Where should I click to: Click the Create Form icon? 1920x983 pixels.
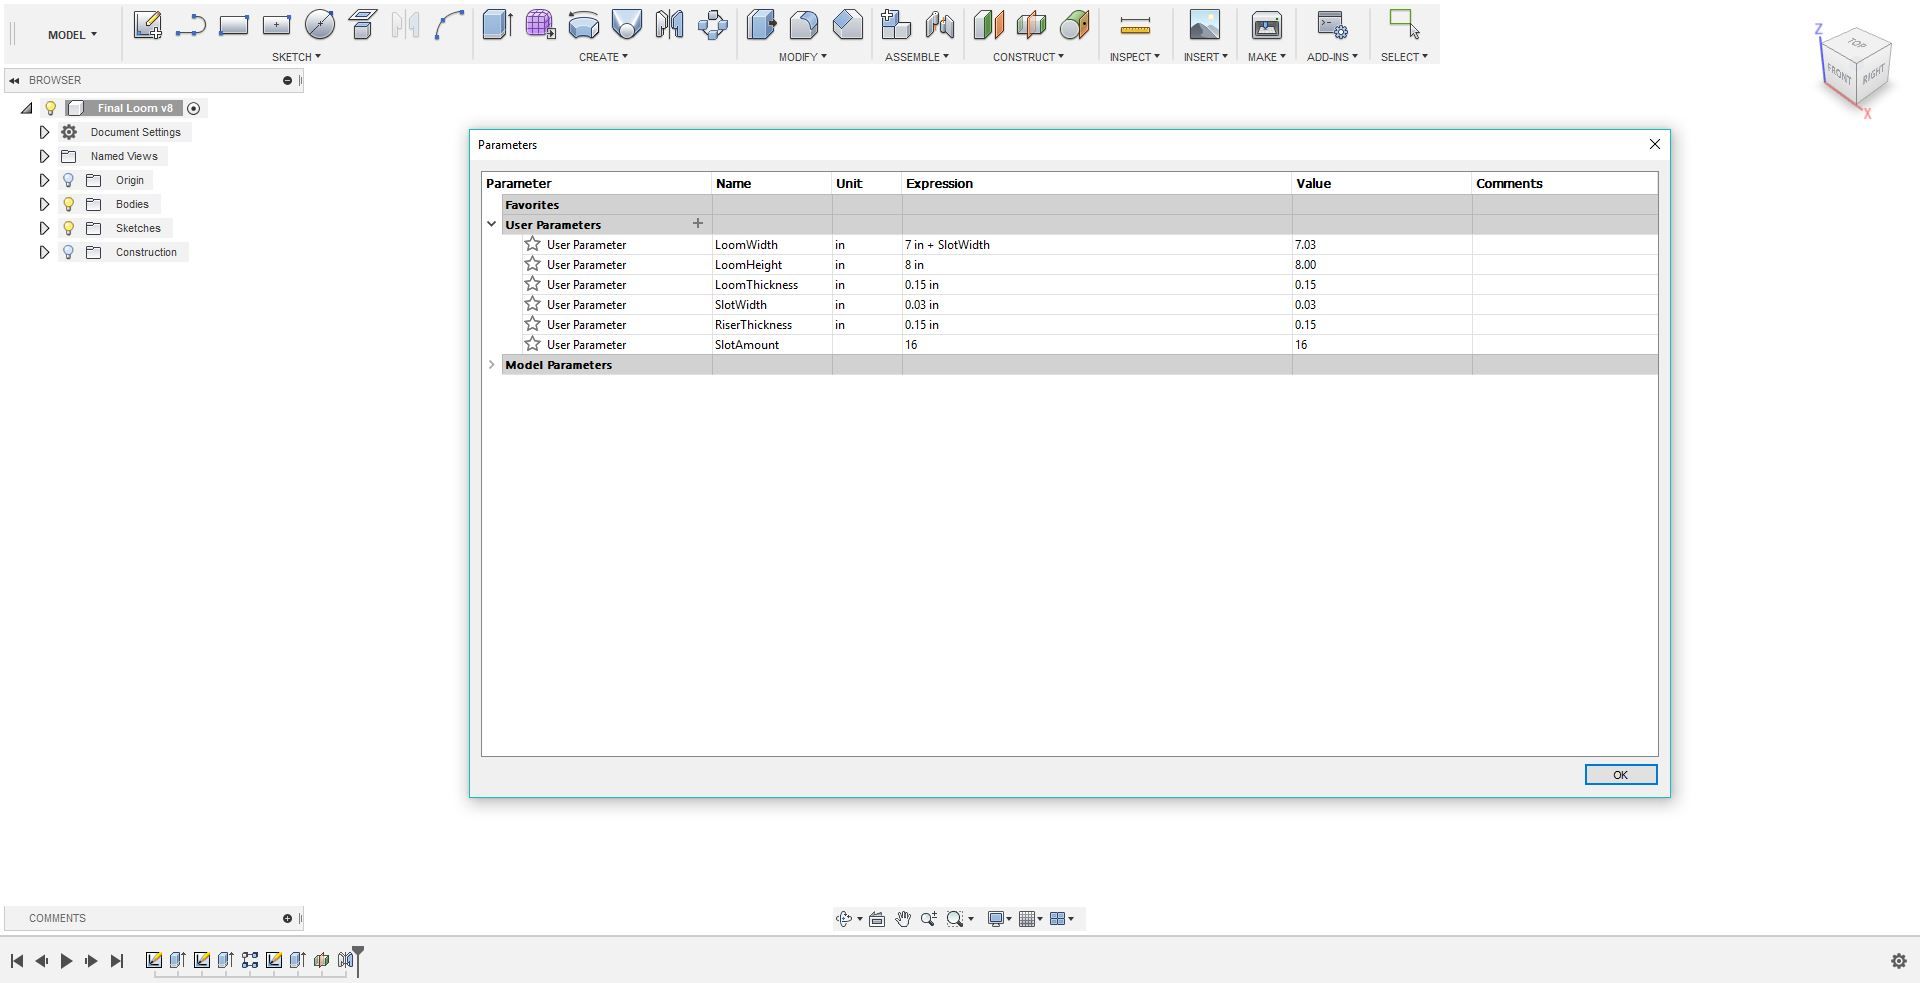[540, 25]
